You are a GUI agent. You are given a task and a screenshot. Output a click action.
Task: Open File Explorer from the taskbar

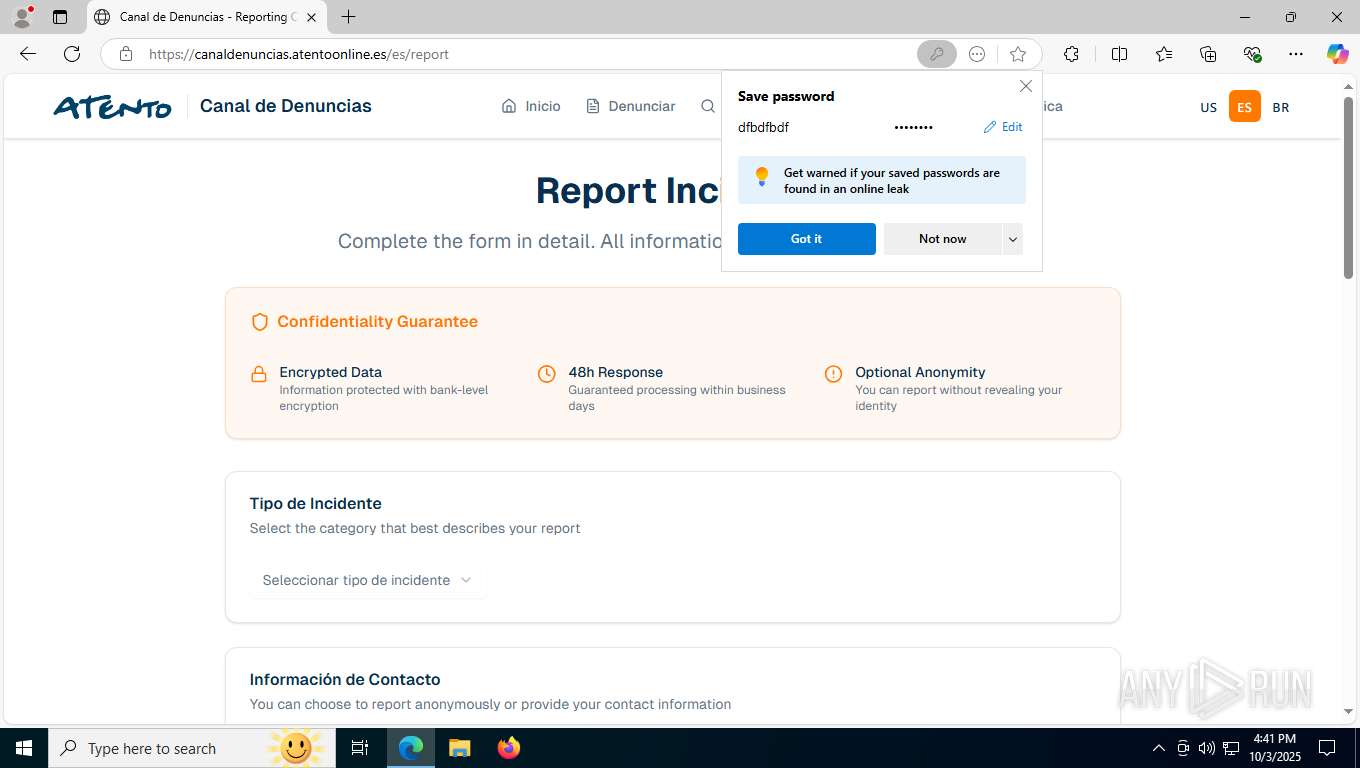(x=459, y=748)
